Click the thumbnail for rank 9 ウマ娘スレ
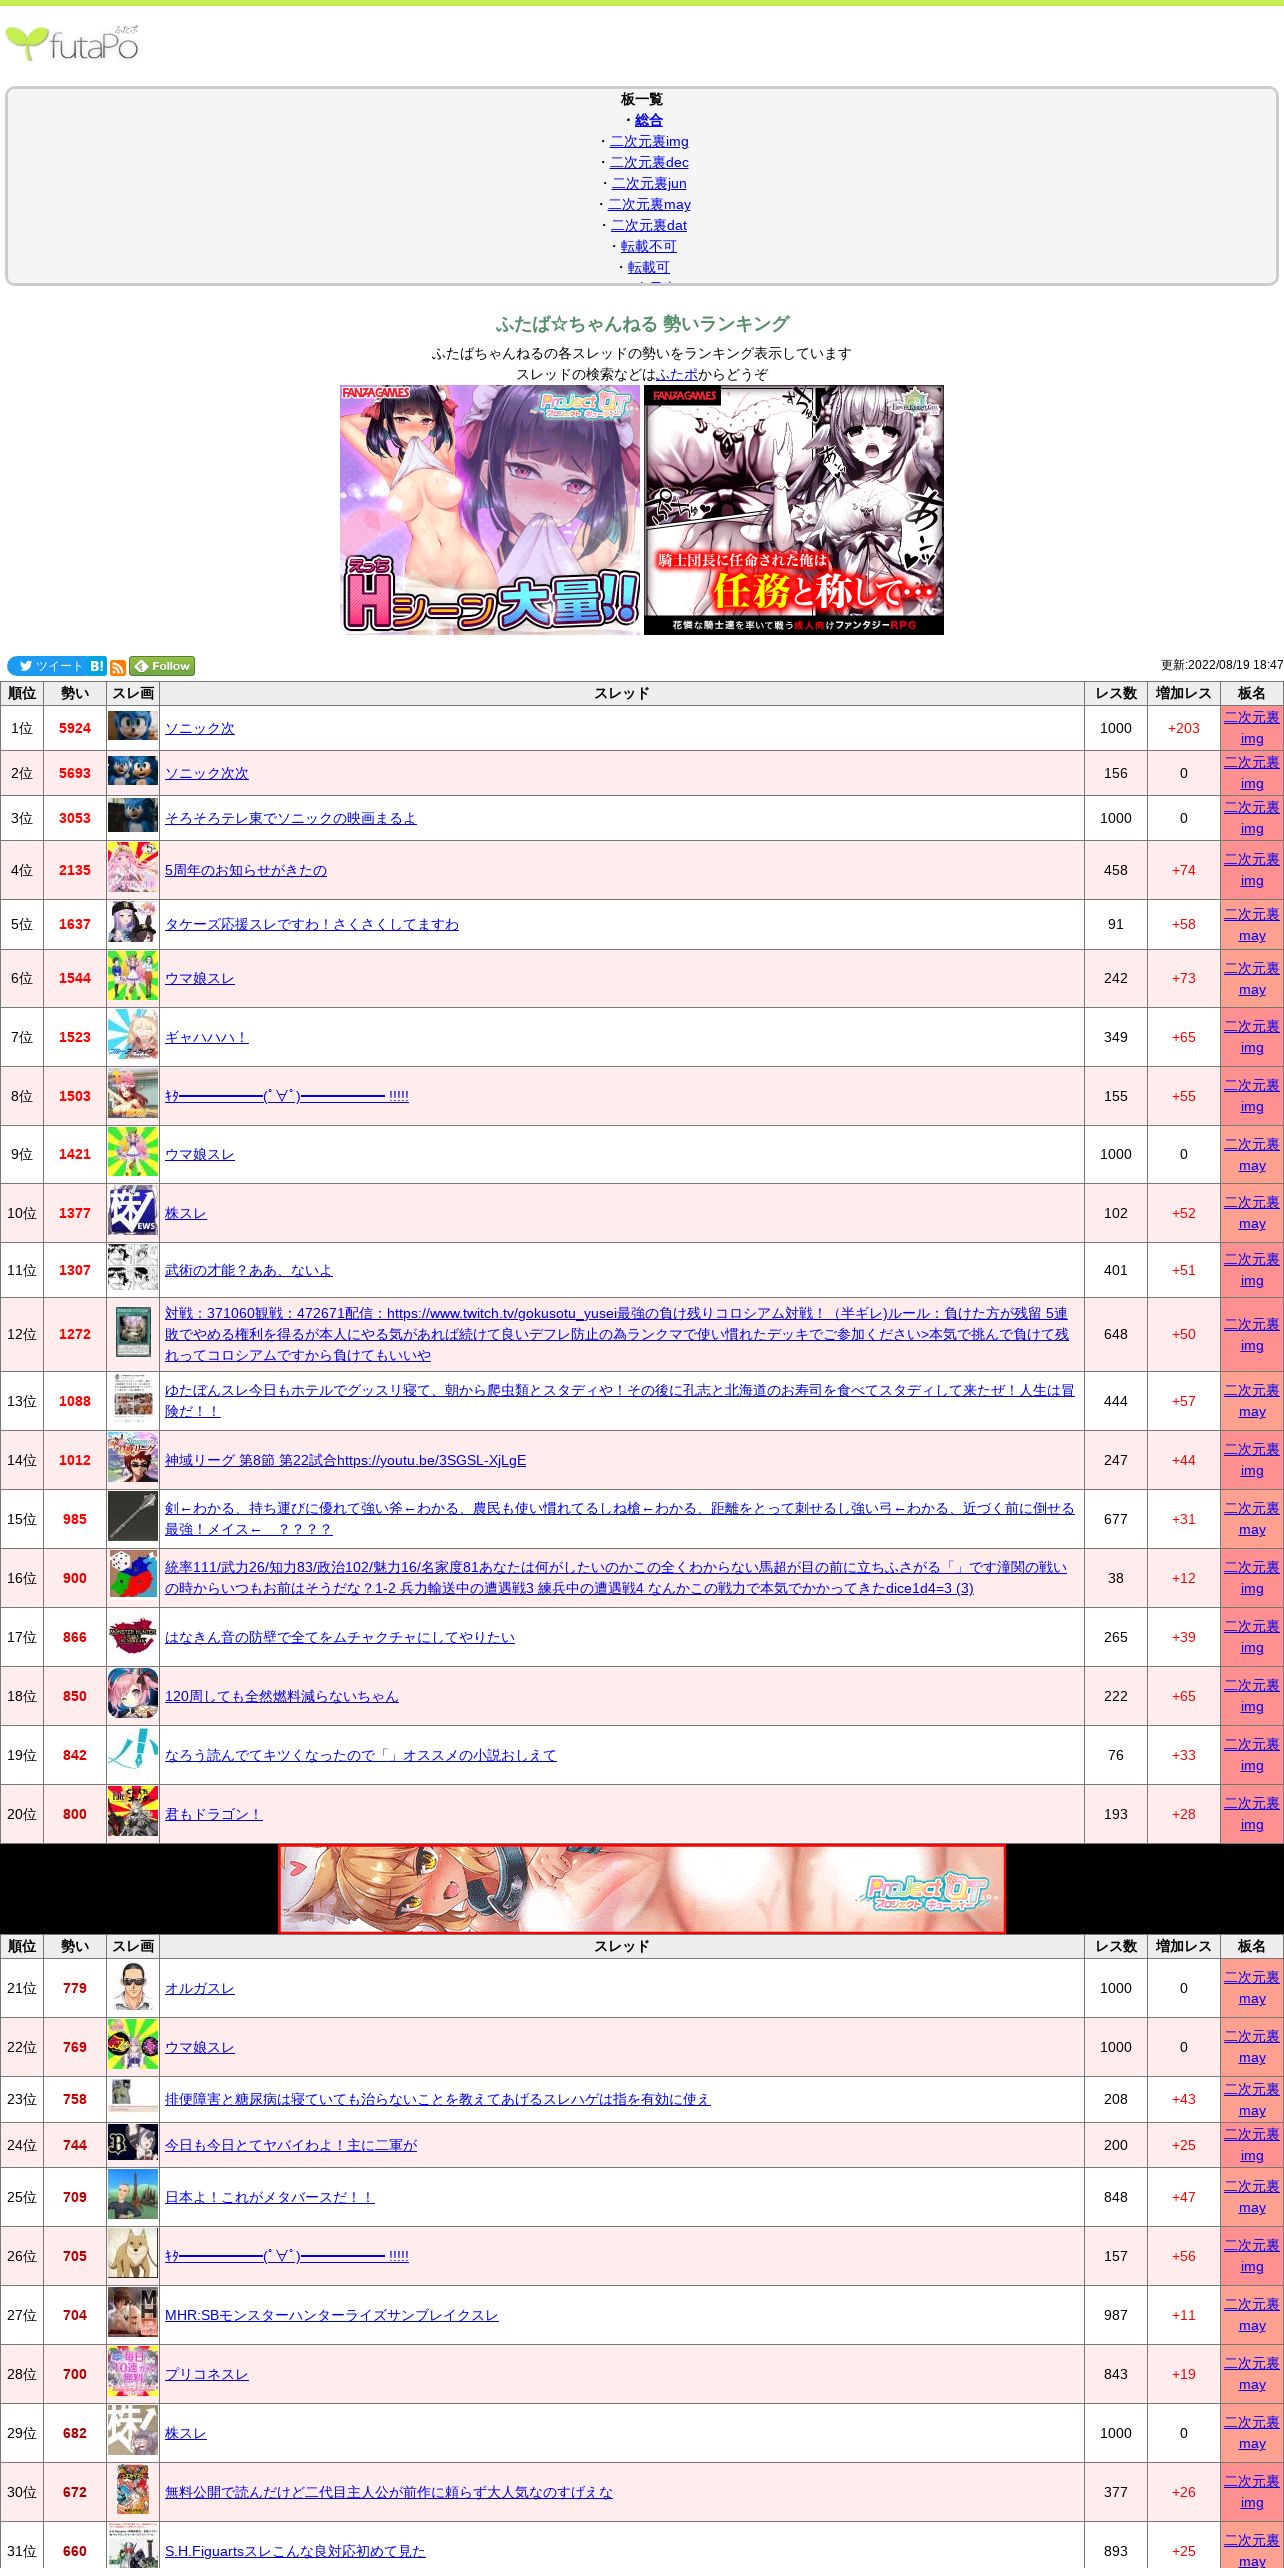The width and height of the screenshot is (1284, 2568). click(133, 1152)
